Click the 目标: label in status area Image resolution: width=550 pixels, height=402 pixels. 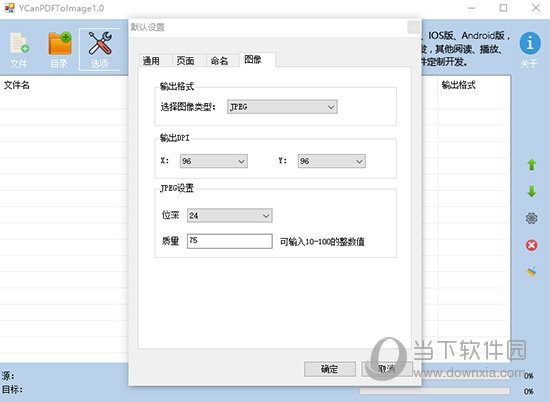(x=12, y=389)
